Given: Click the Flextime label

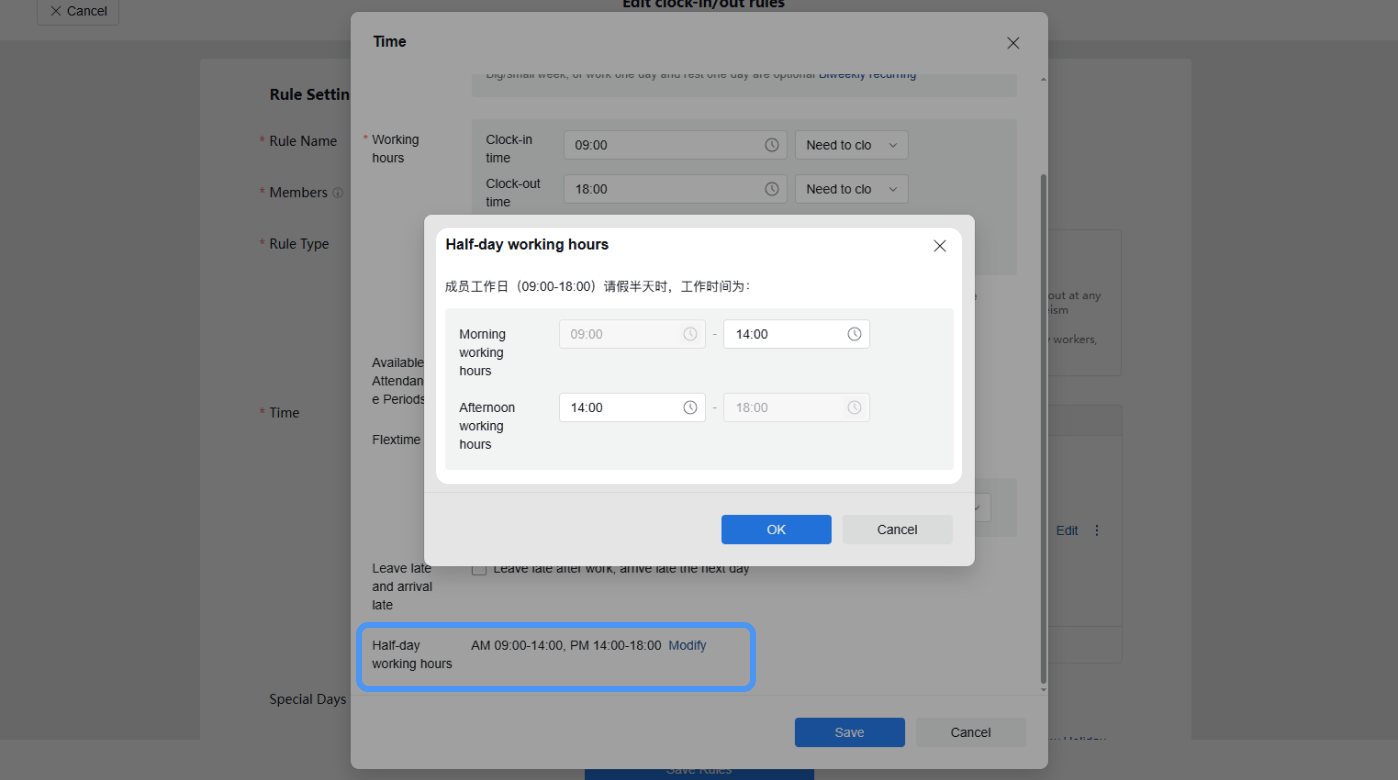Looking at the screenshot, I should pos(396,440).
